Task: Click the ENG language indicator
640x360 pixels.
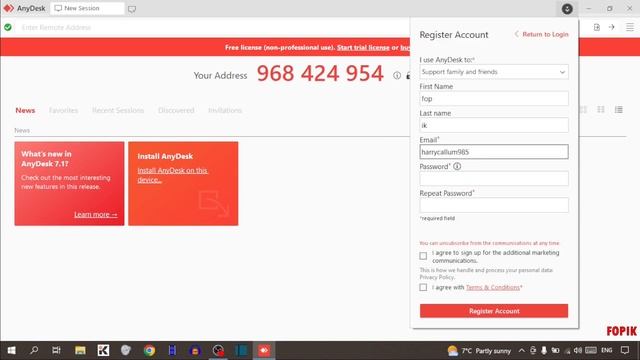Action: tap(607, 350)
